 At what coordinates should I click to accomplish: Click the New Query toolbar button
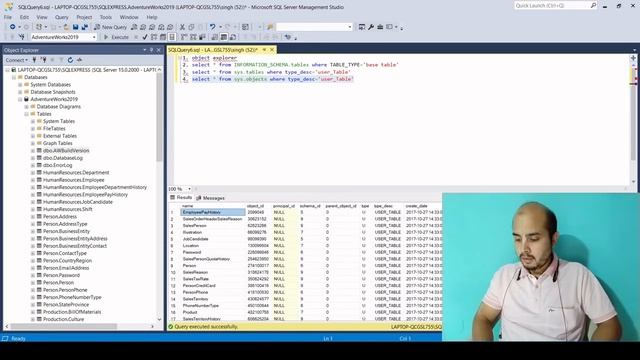[x=111, y=27]
